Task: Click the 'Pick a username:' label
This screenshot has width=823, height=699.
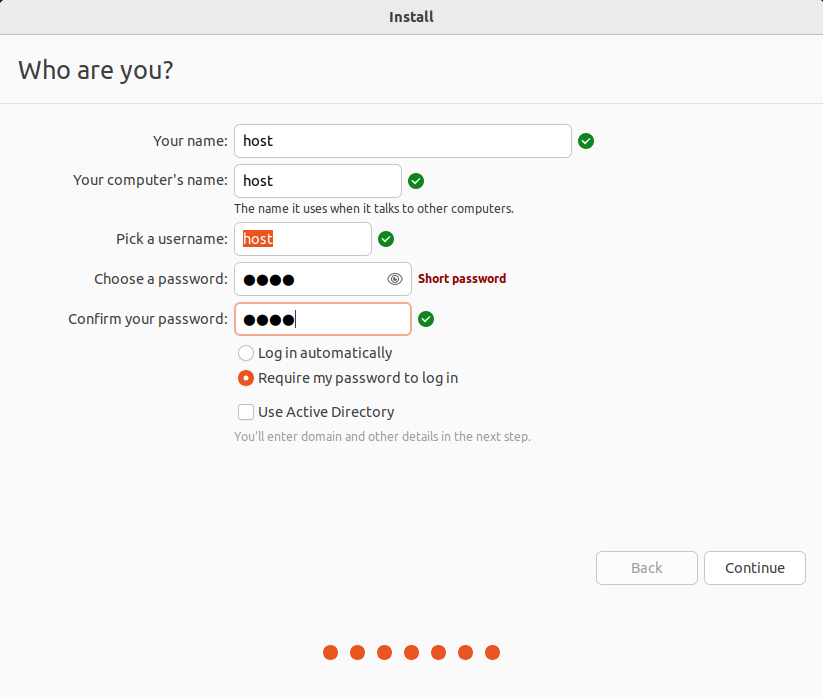Action: (x=172, y=239)
